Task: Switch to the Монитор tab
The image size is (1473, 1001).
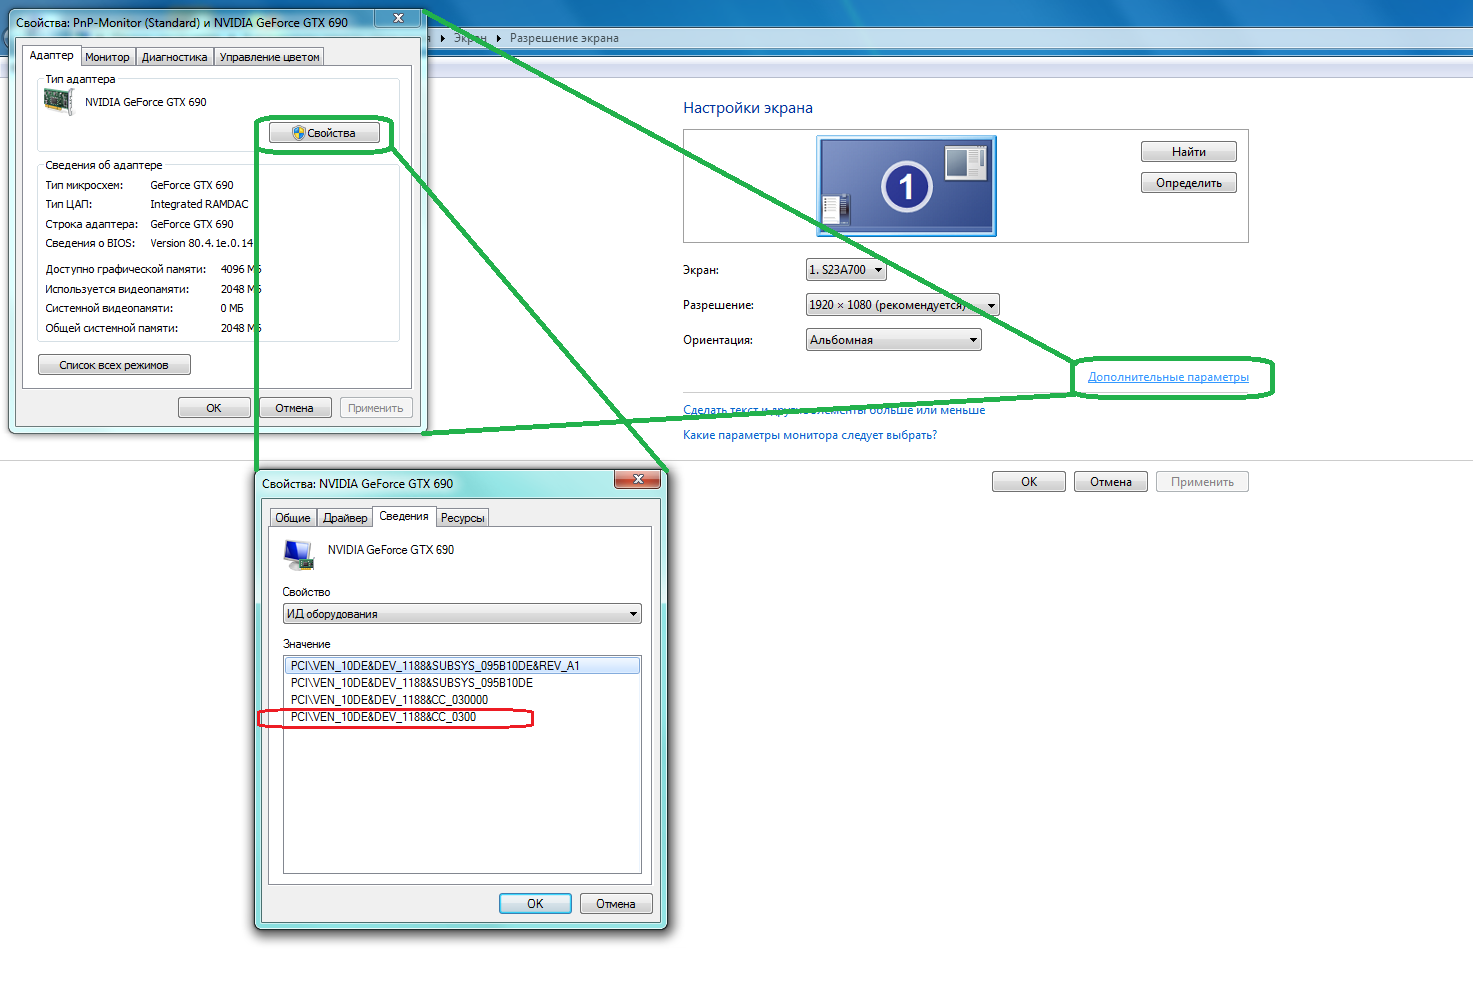Action: pyautogui.click(x=107, y=57)
